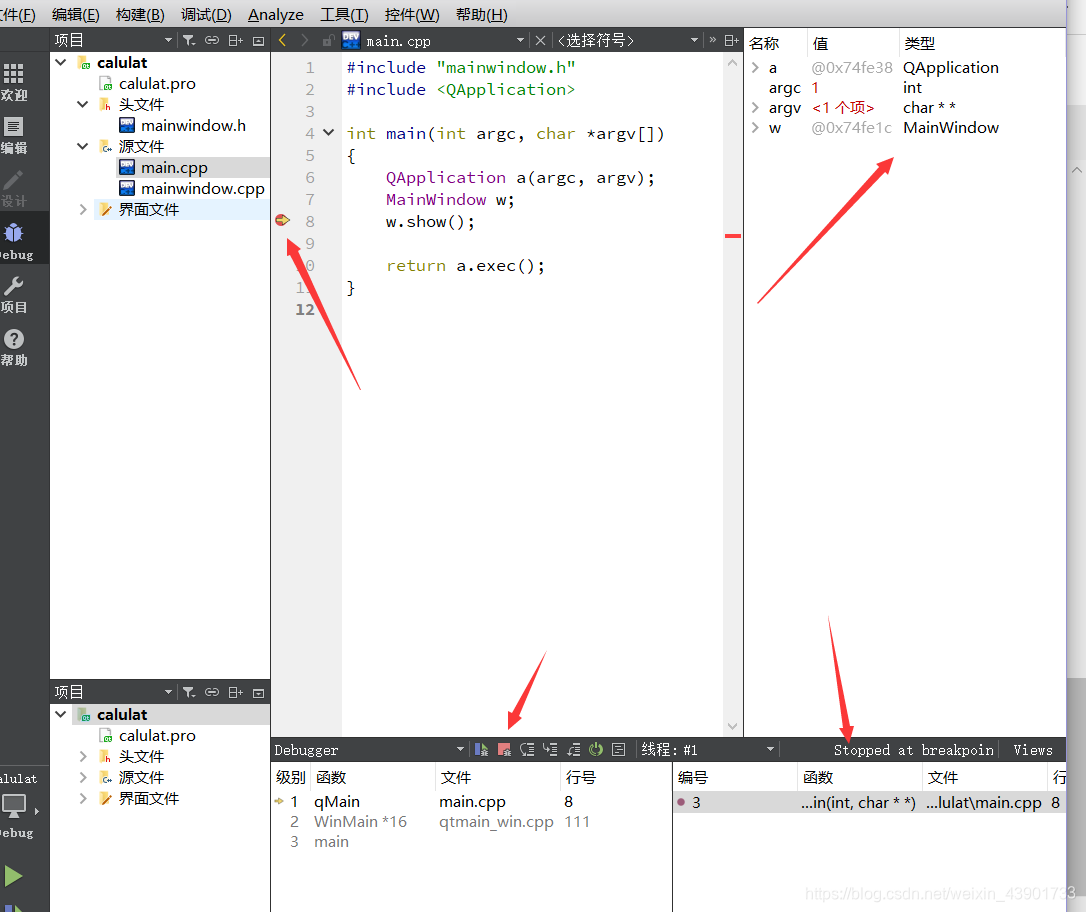
Task: Expand variable w in locals view
Action: coord(756,127)
